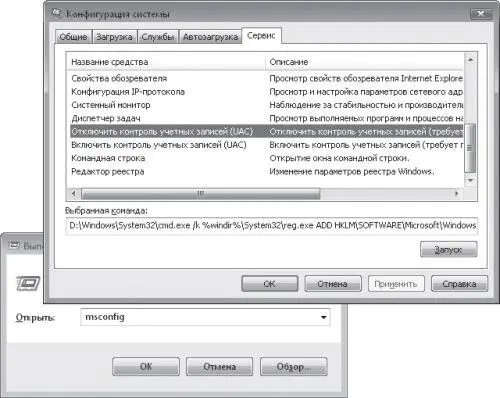This screenshot has height=398, width=500.
Task: Click Отмена in the Run dialog
Action: (x=220, y=367)
